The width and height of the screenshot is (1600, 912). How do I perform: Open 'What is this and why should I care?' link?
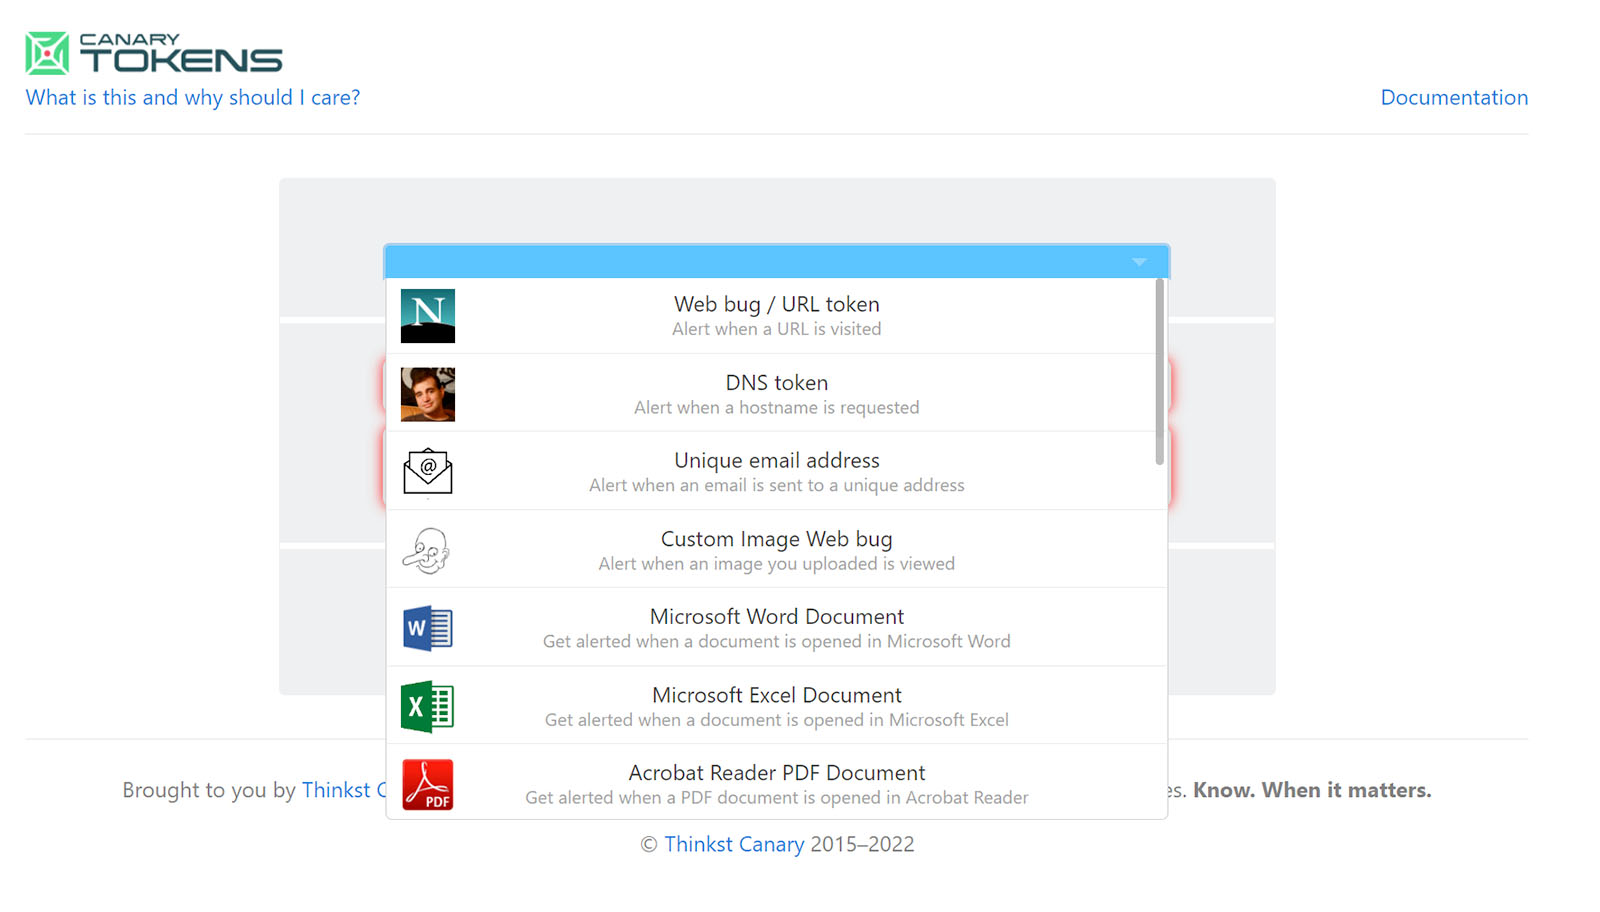tap(193, 97)
